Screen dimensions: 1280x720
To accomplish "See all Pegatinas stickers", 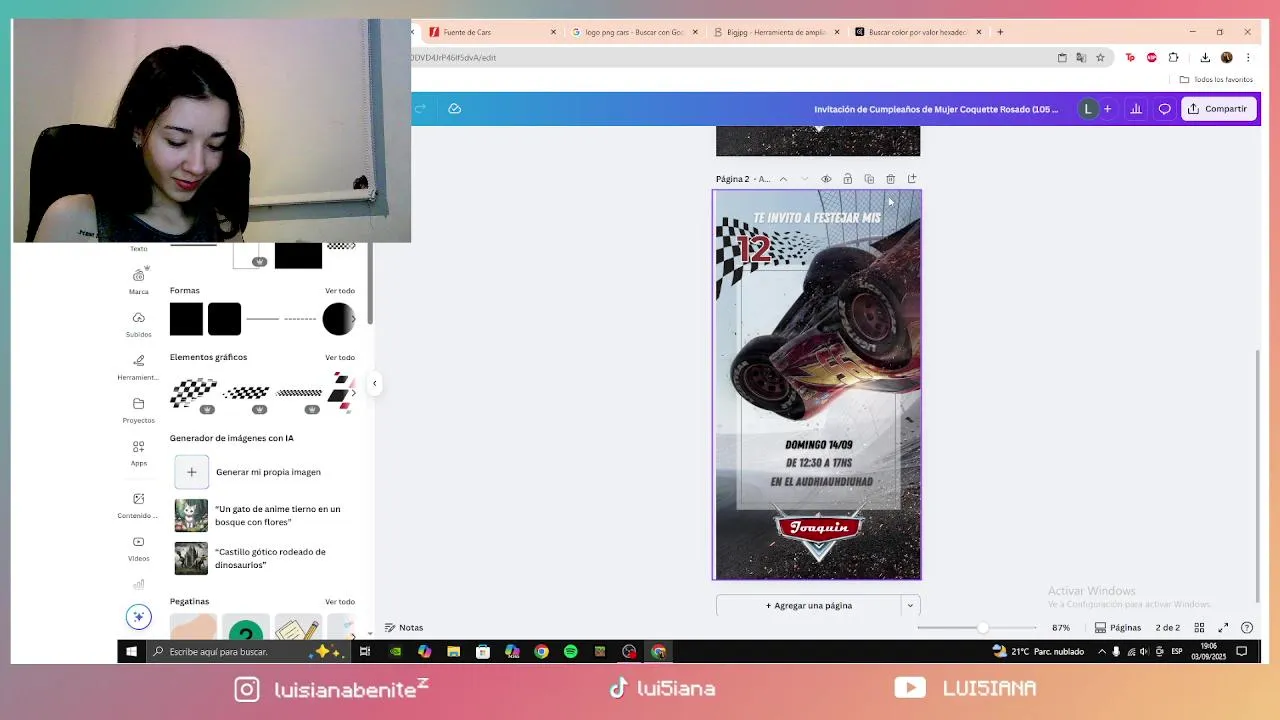I will pyautogui.click(x=340, y=602).
